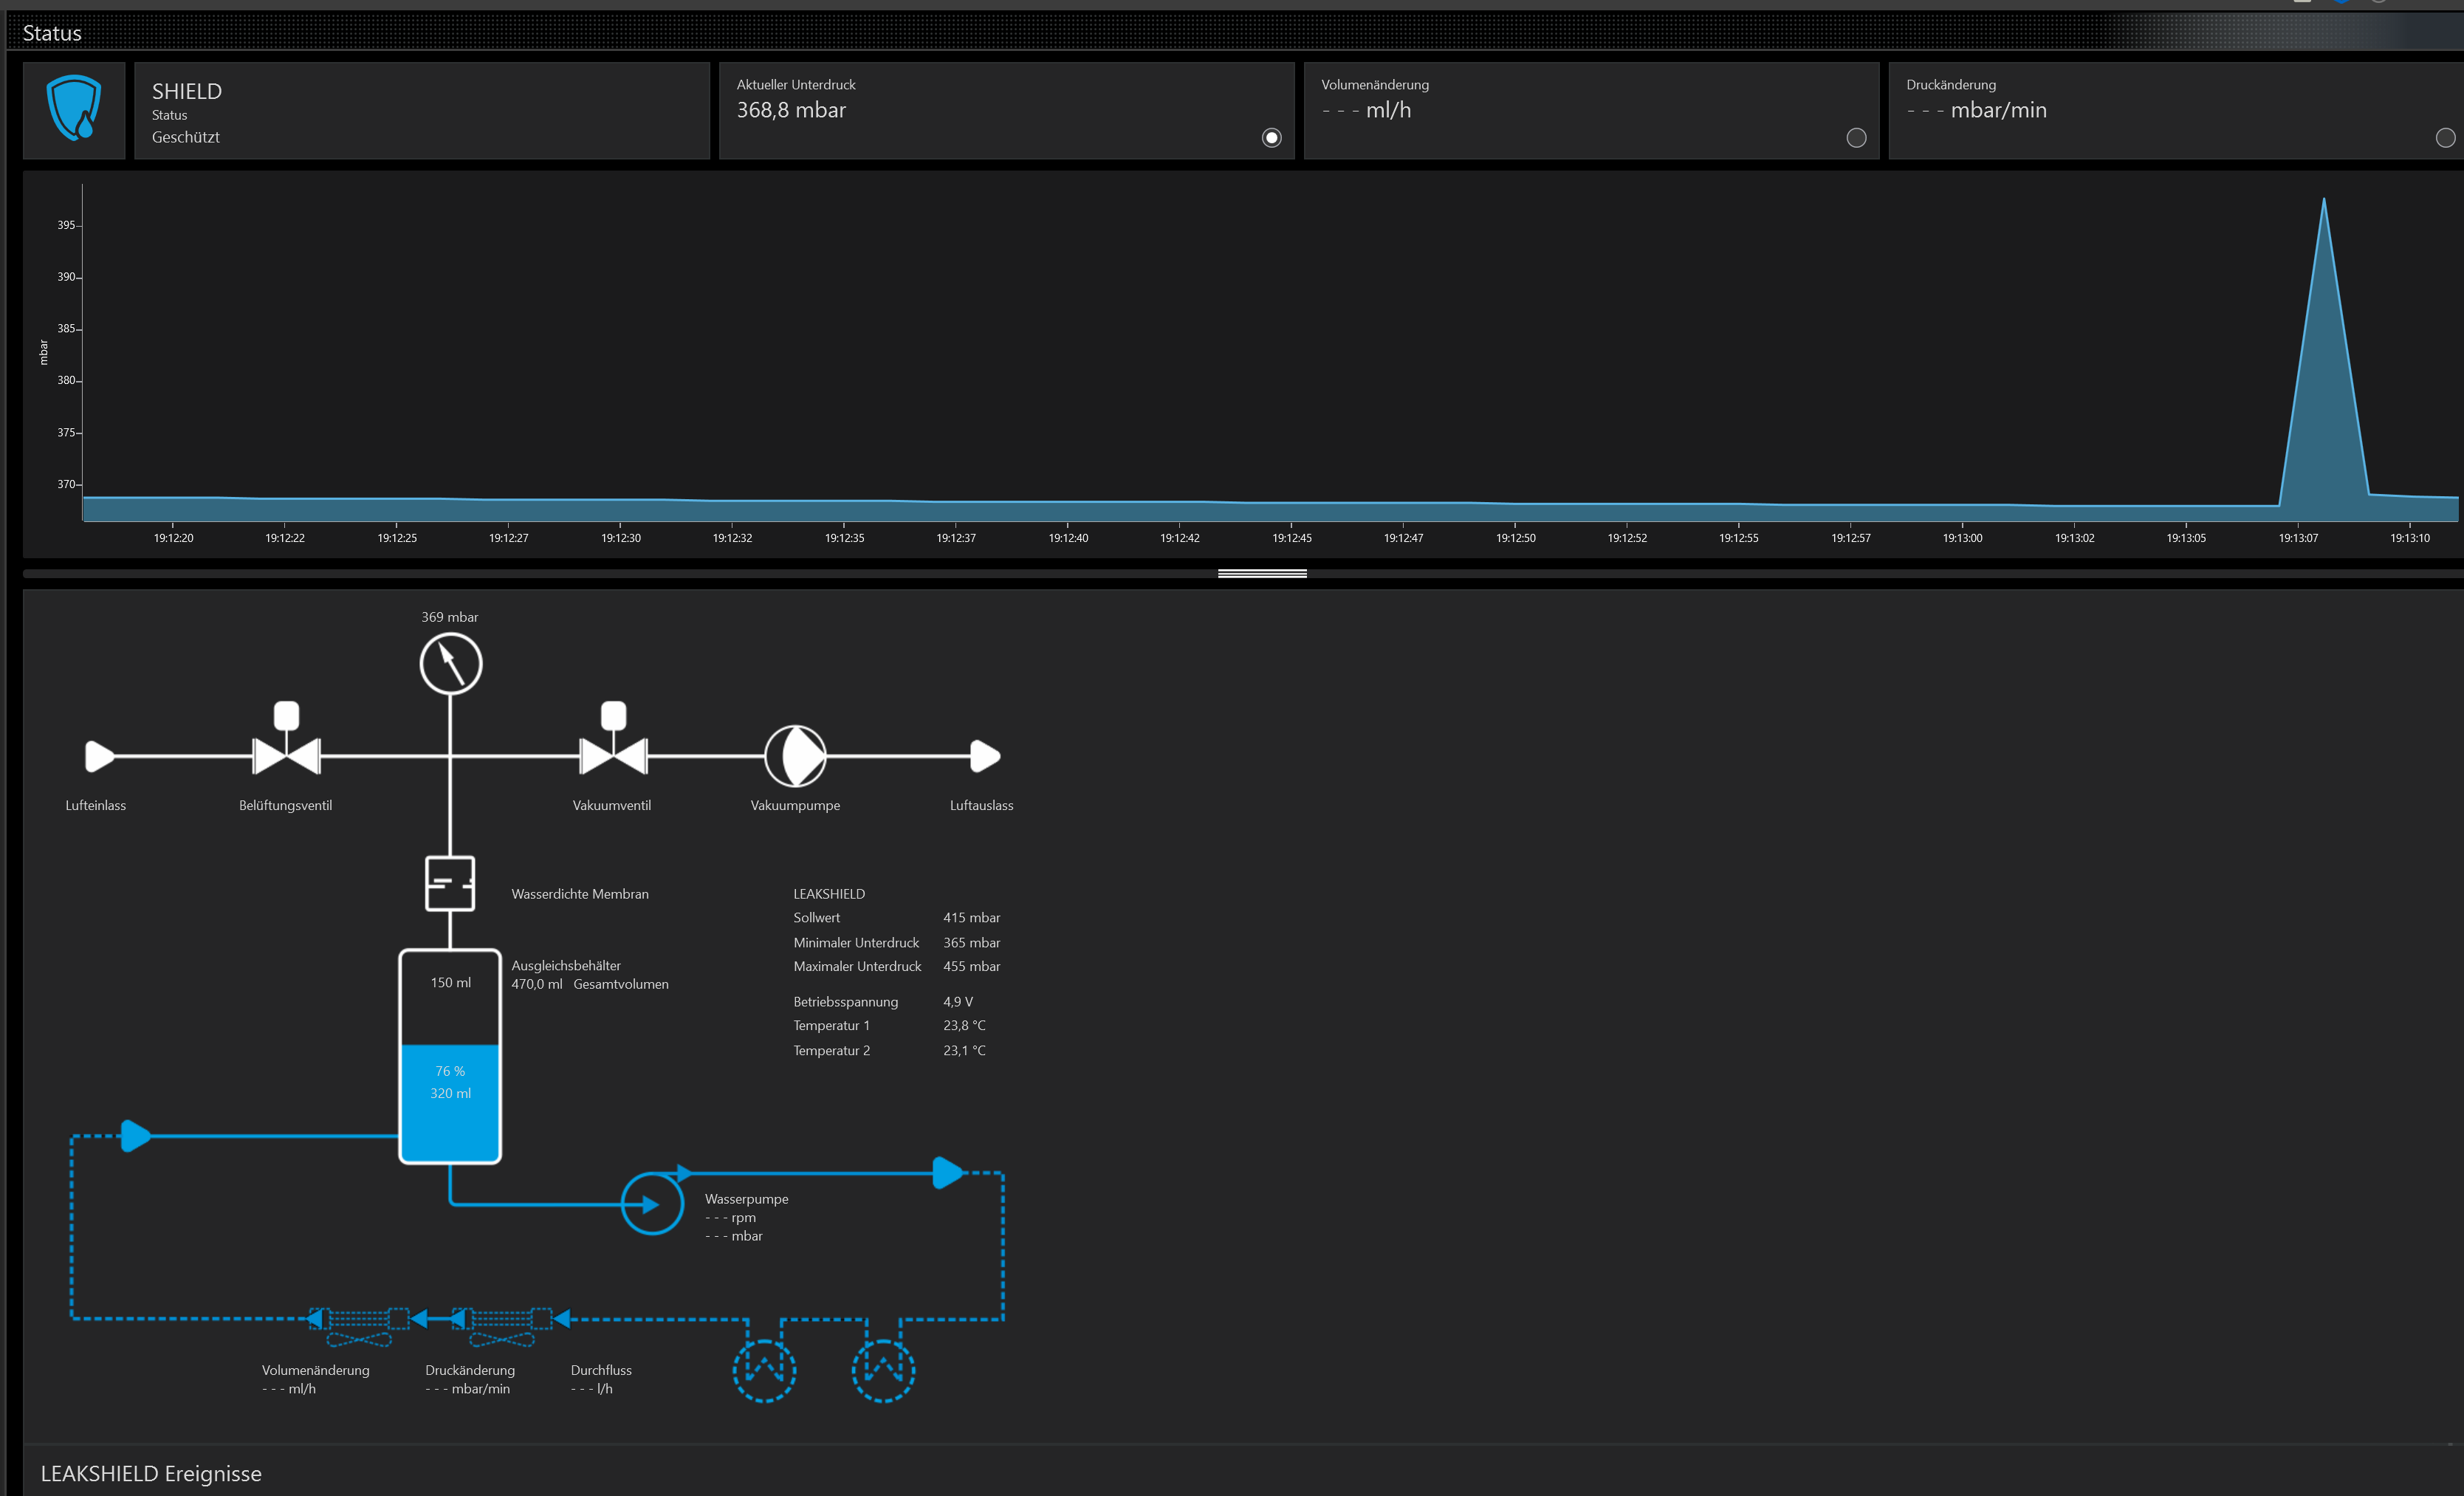Image resolution: width=2464 pixels, height=1496 pixels.
Task: Click the Luftauslass arrow icon
Action: [984, 756]
